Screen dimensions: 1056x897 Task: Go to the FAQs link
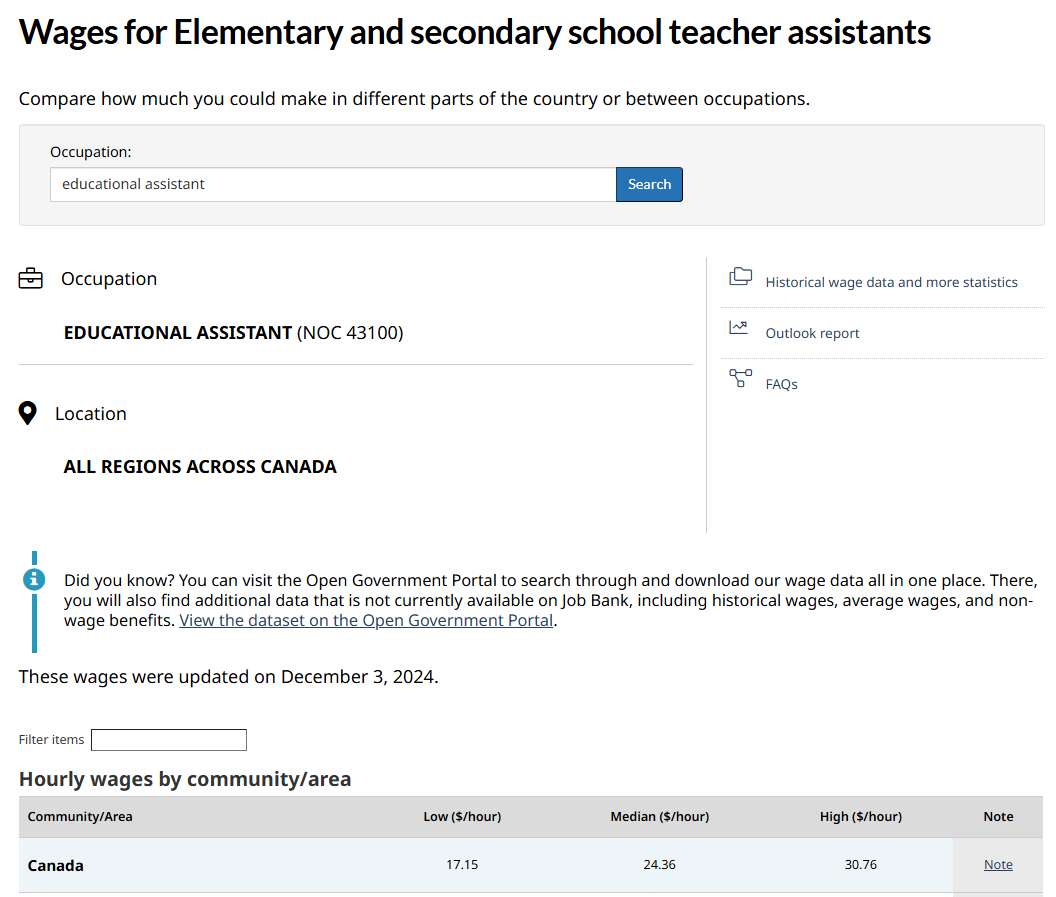coord(781,384)
